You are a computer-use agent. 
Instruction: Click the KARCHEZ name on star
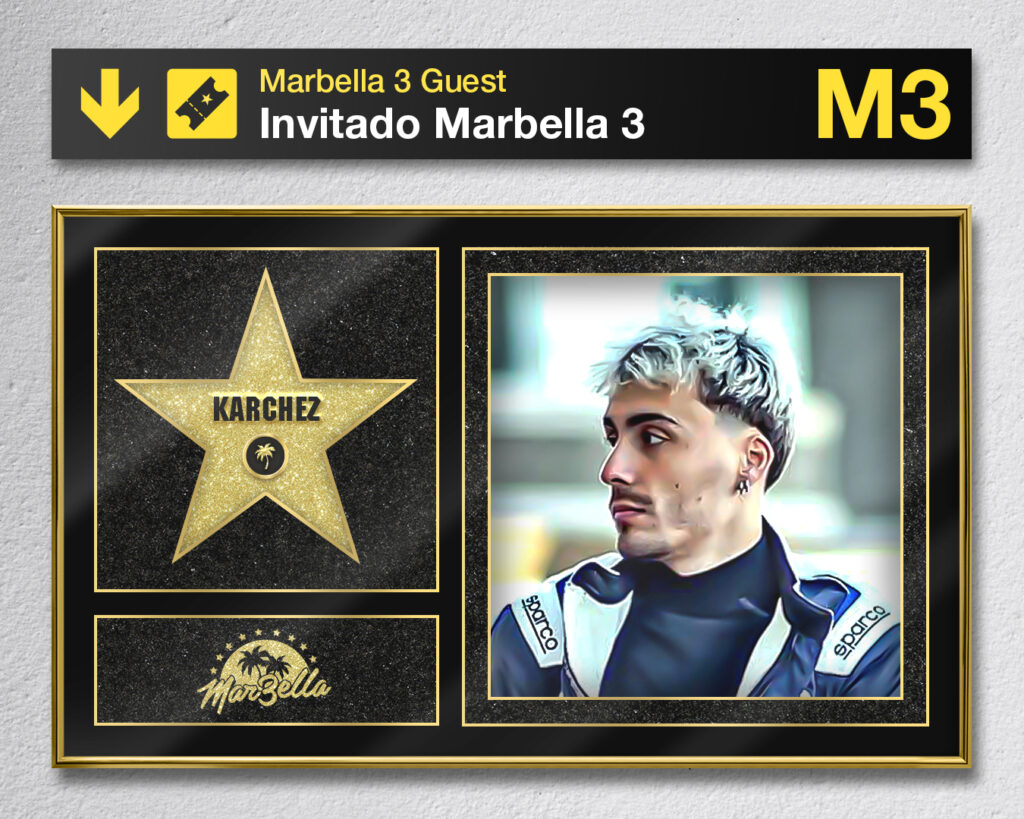pos(266,409)
